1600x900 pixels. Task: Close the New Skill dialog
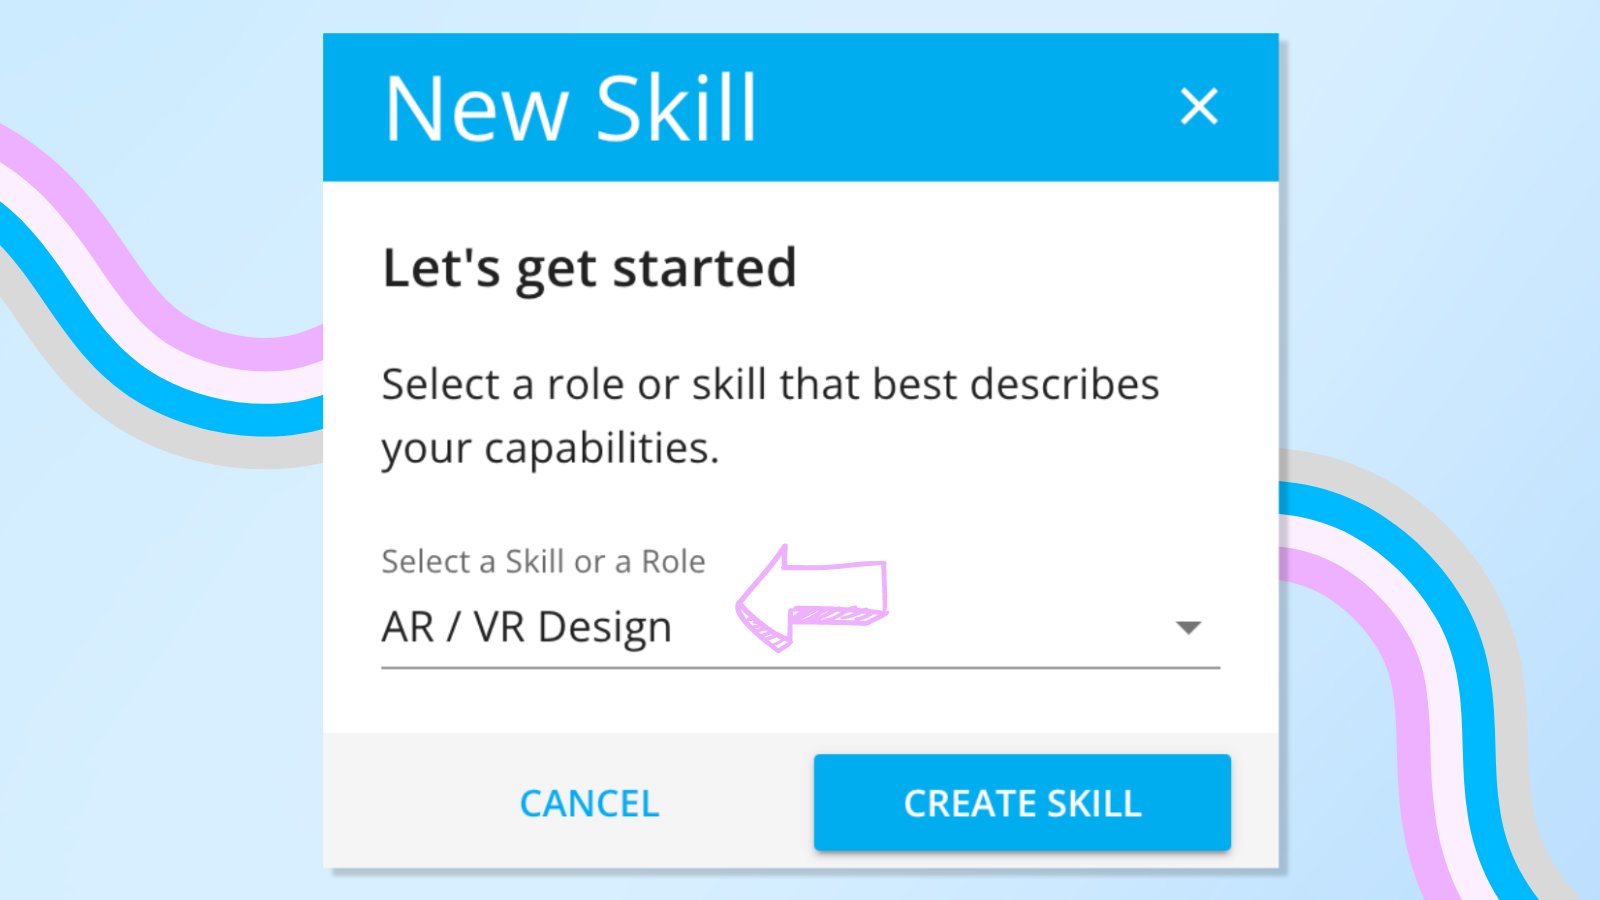tap(1198, 106)
